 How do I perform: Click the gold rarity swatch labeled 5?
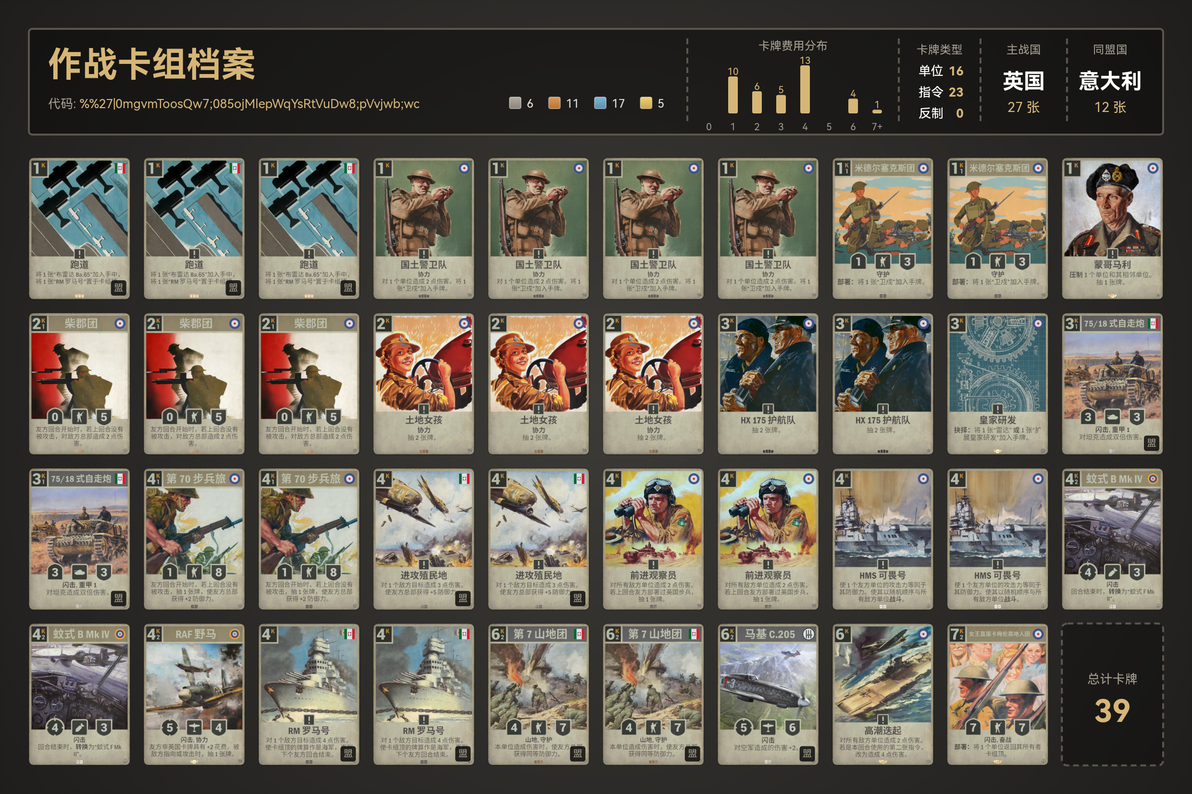pyautogui.click(x=645, y=103)
